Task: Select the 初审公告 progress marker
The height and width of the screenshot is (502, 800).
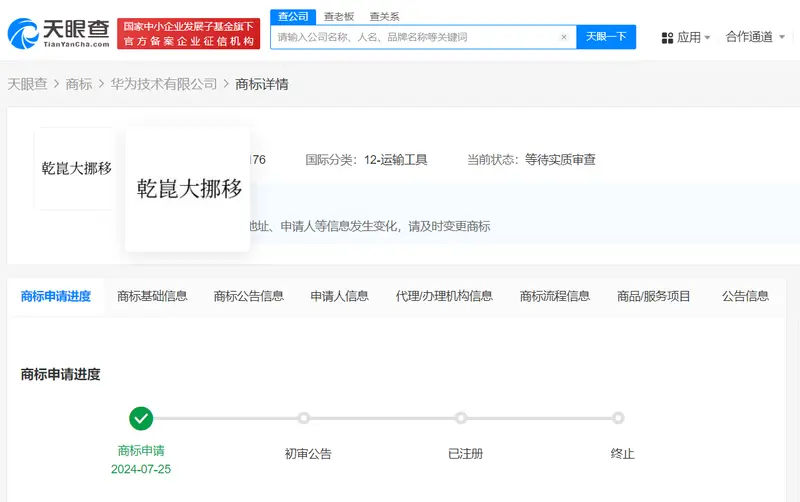Action: [304, 418]
